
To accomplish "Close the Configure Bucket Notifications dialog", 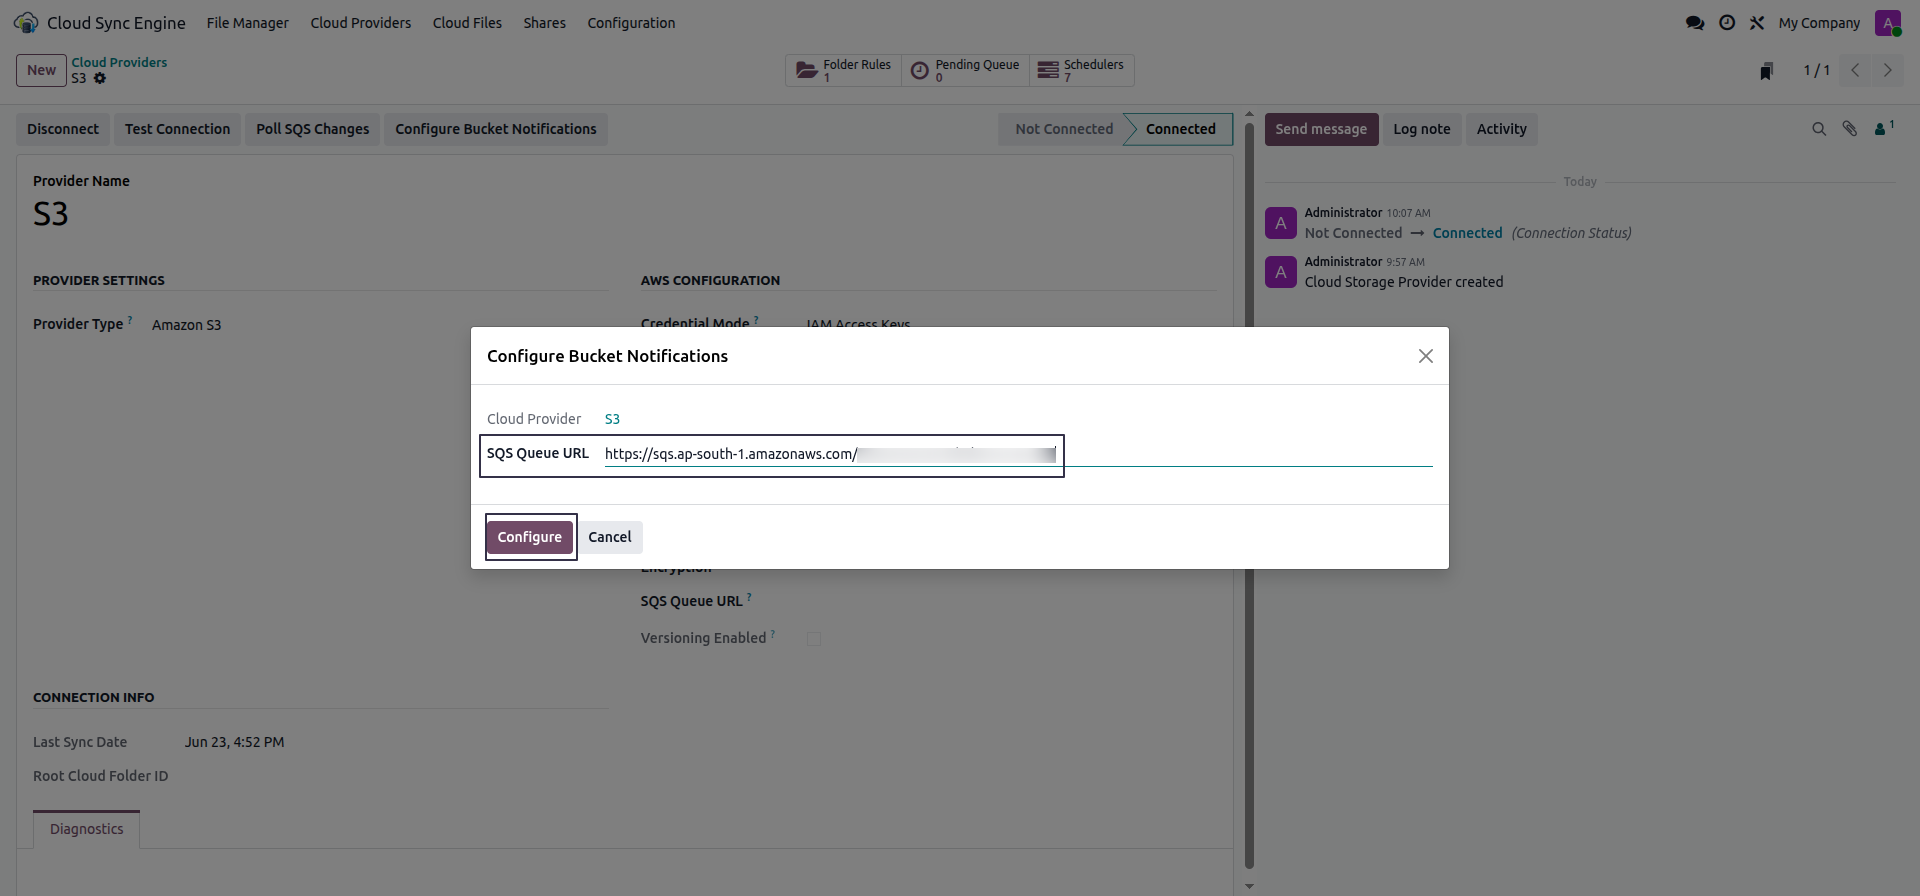I will 1426,356.
